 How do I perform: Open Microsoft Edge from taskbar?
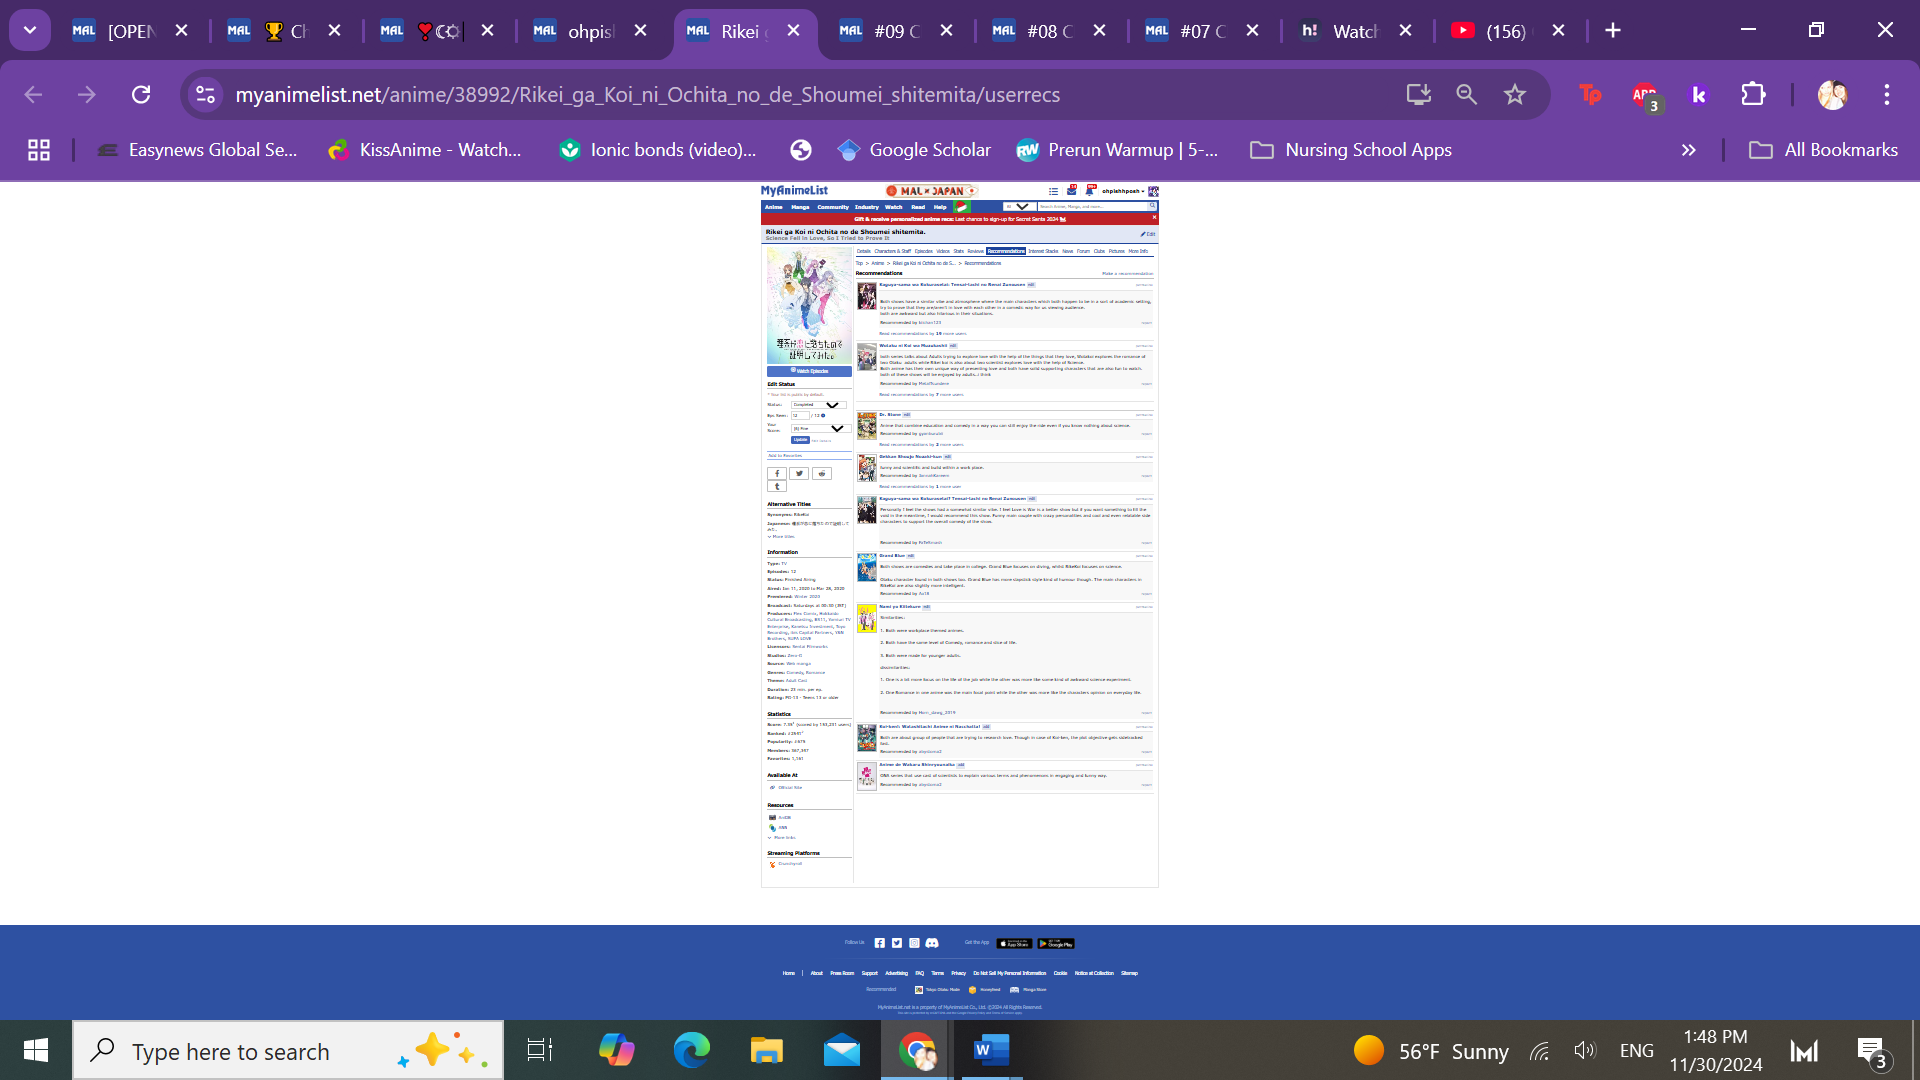click(691, 1050)
